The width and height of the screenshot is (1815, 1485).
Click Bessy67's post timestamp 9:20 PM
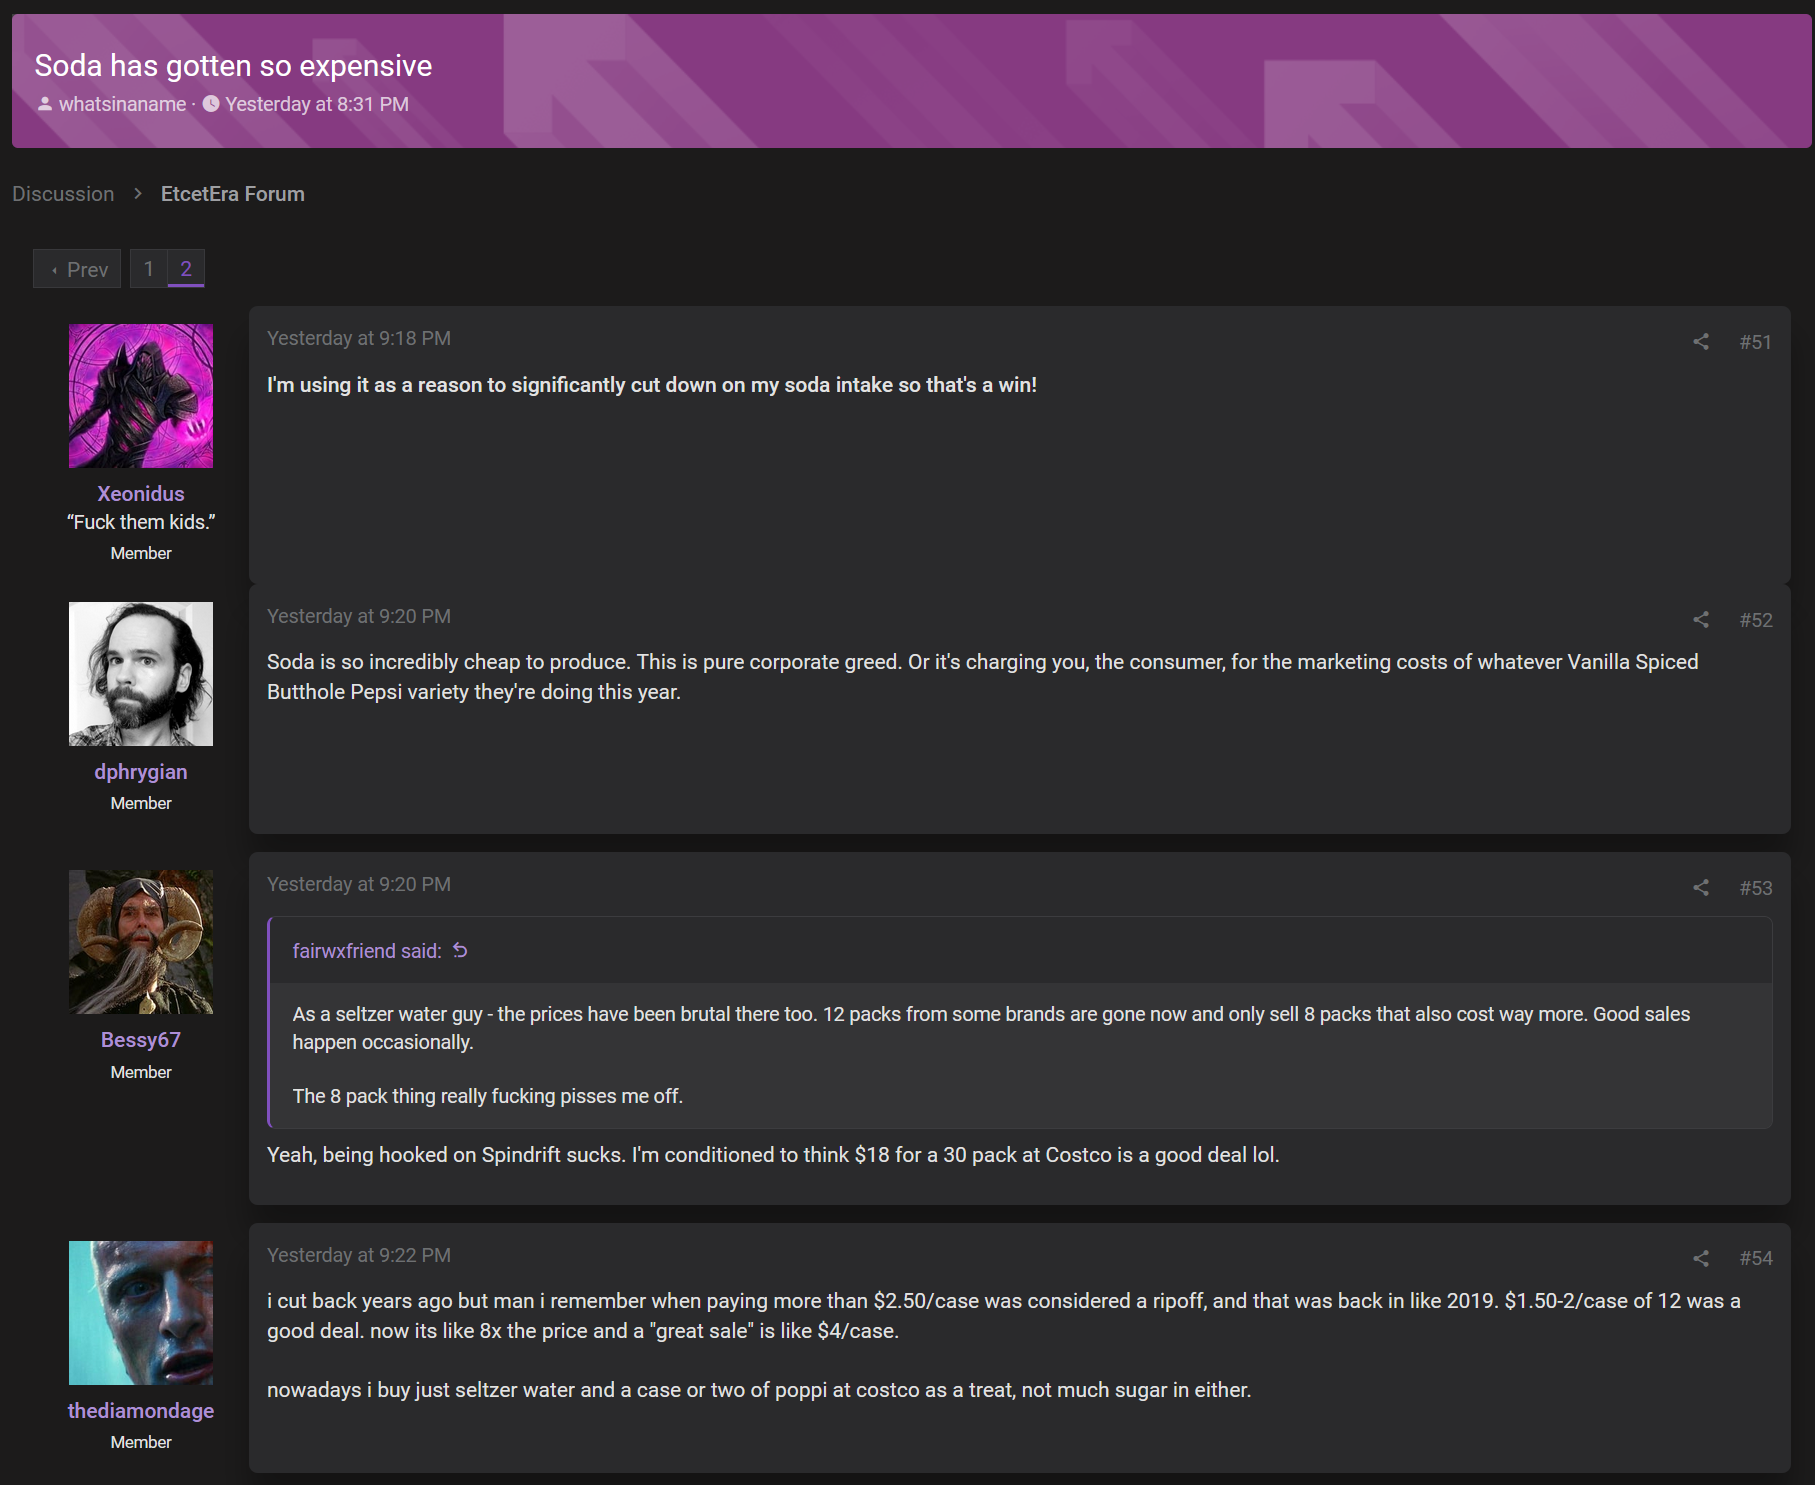click(359, 884)
